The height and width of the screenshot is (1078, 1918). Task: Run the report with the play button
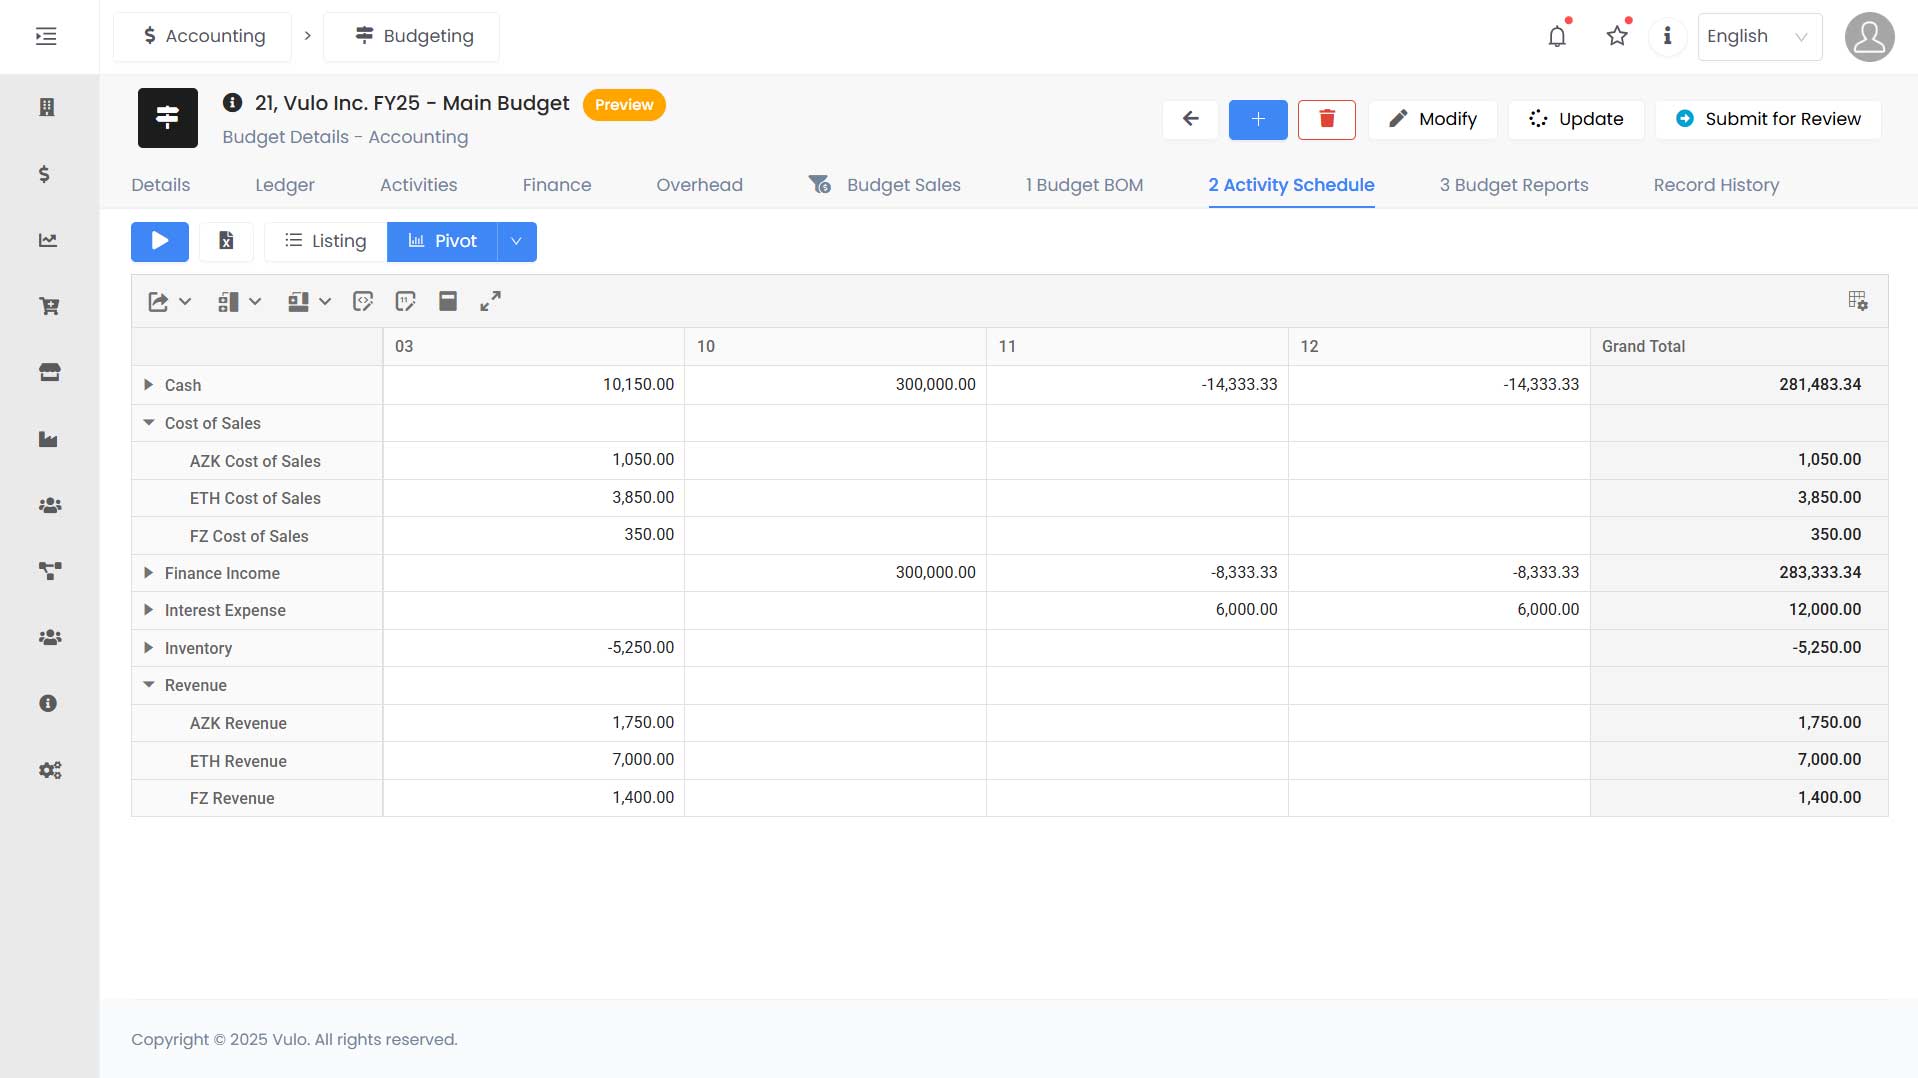coord(159,241)
